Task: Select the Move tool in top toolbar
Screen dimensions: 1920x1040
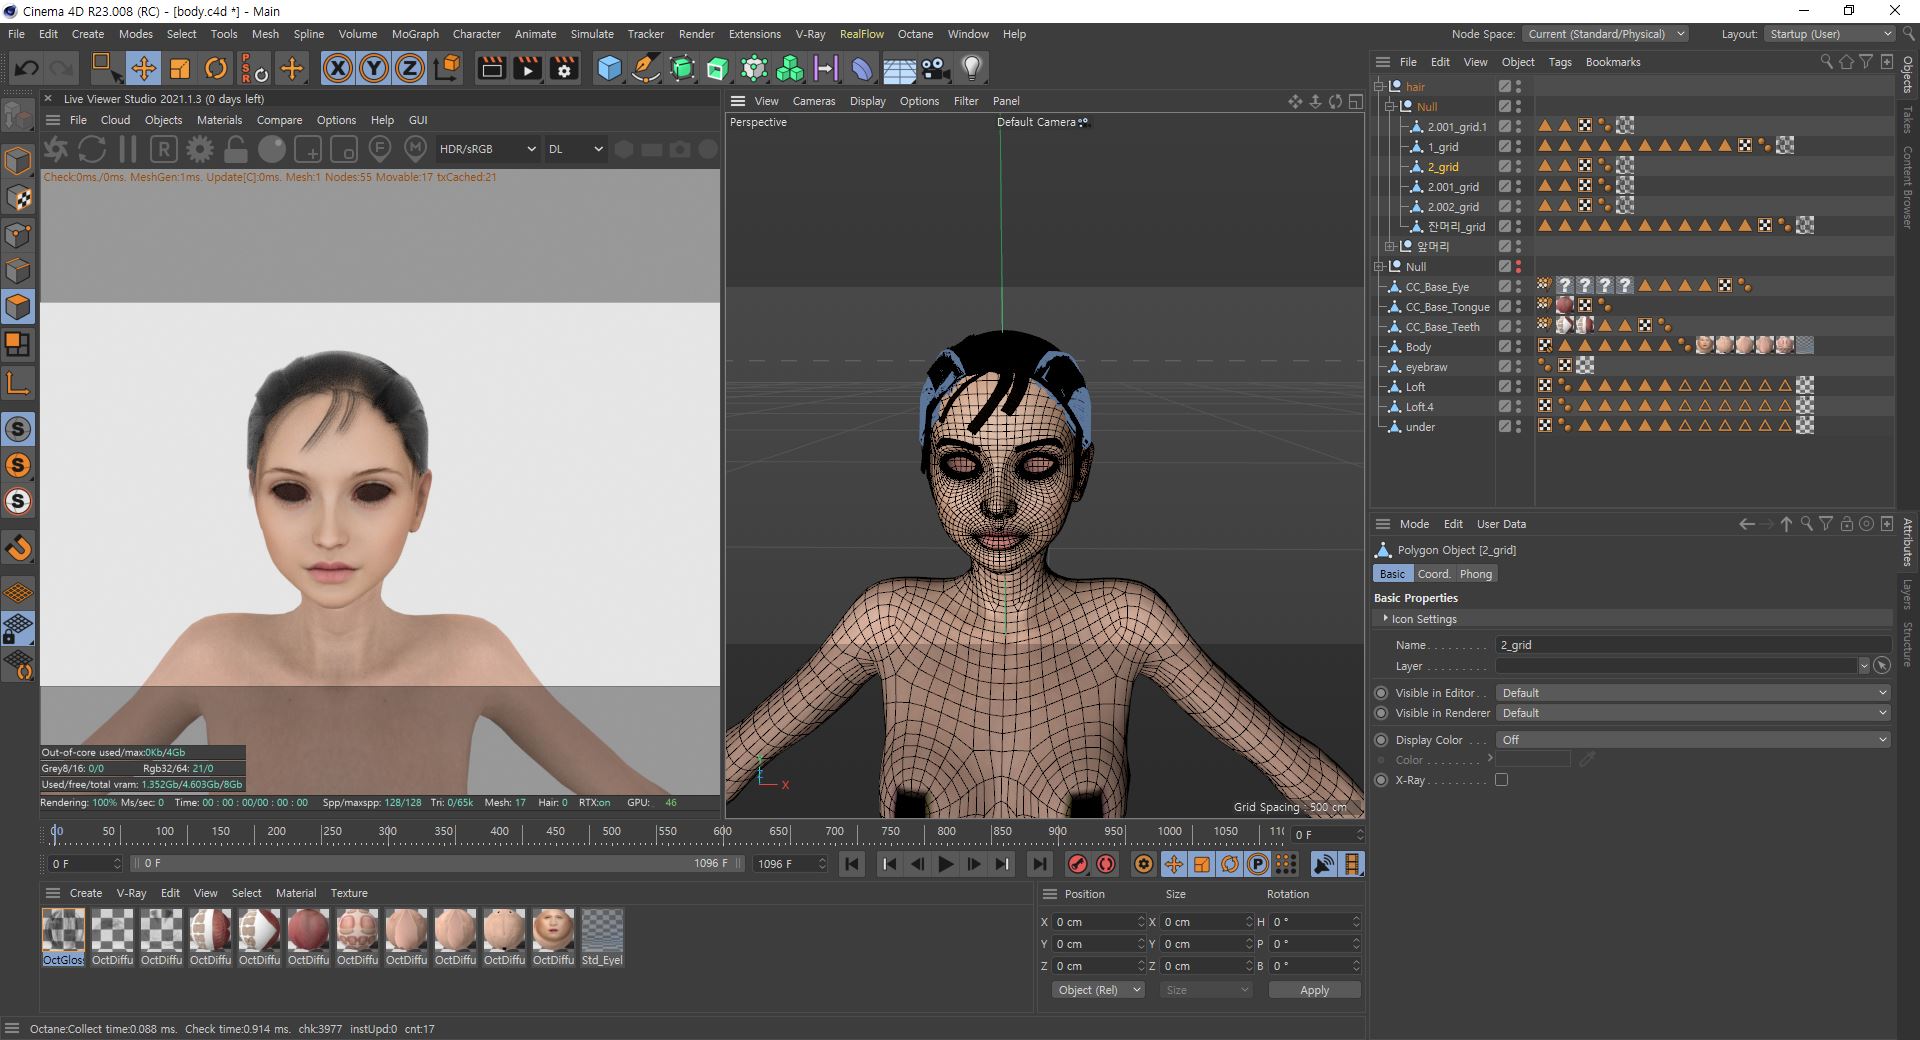Action: (x=144, y=68)
